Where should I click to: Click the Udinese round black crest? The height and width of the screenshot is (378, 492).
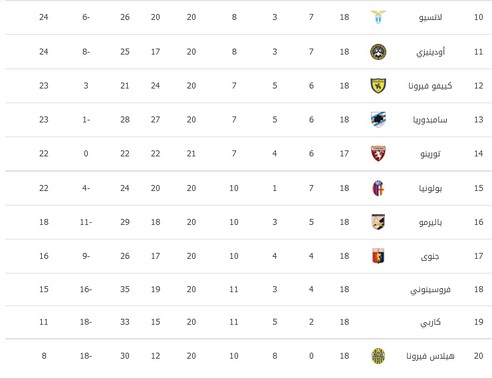[x=378, y=52]
